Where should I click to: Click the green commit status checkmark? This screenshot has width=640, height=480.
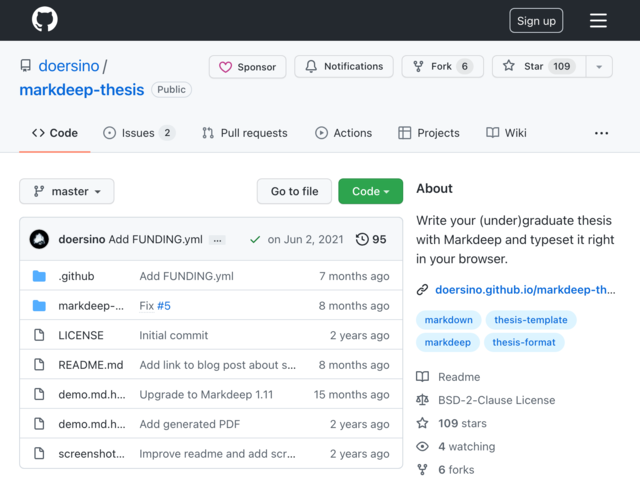tap(255, 240)
